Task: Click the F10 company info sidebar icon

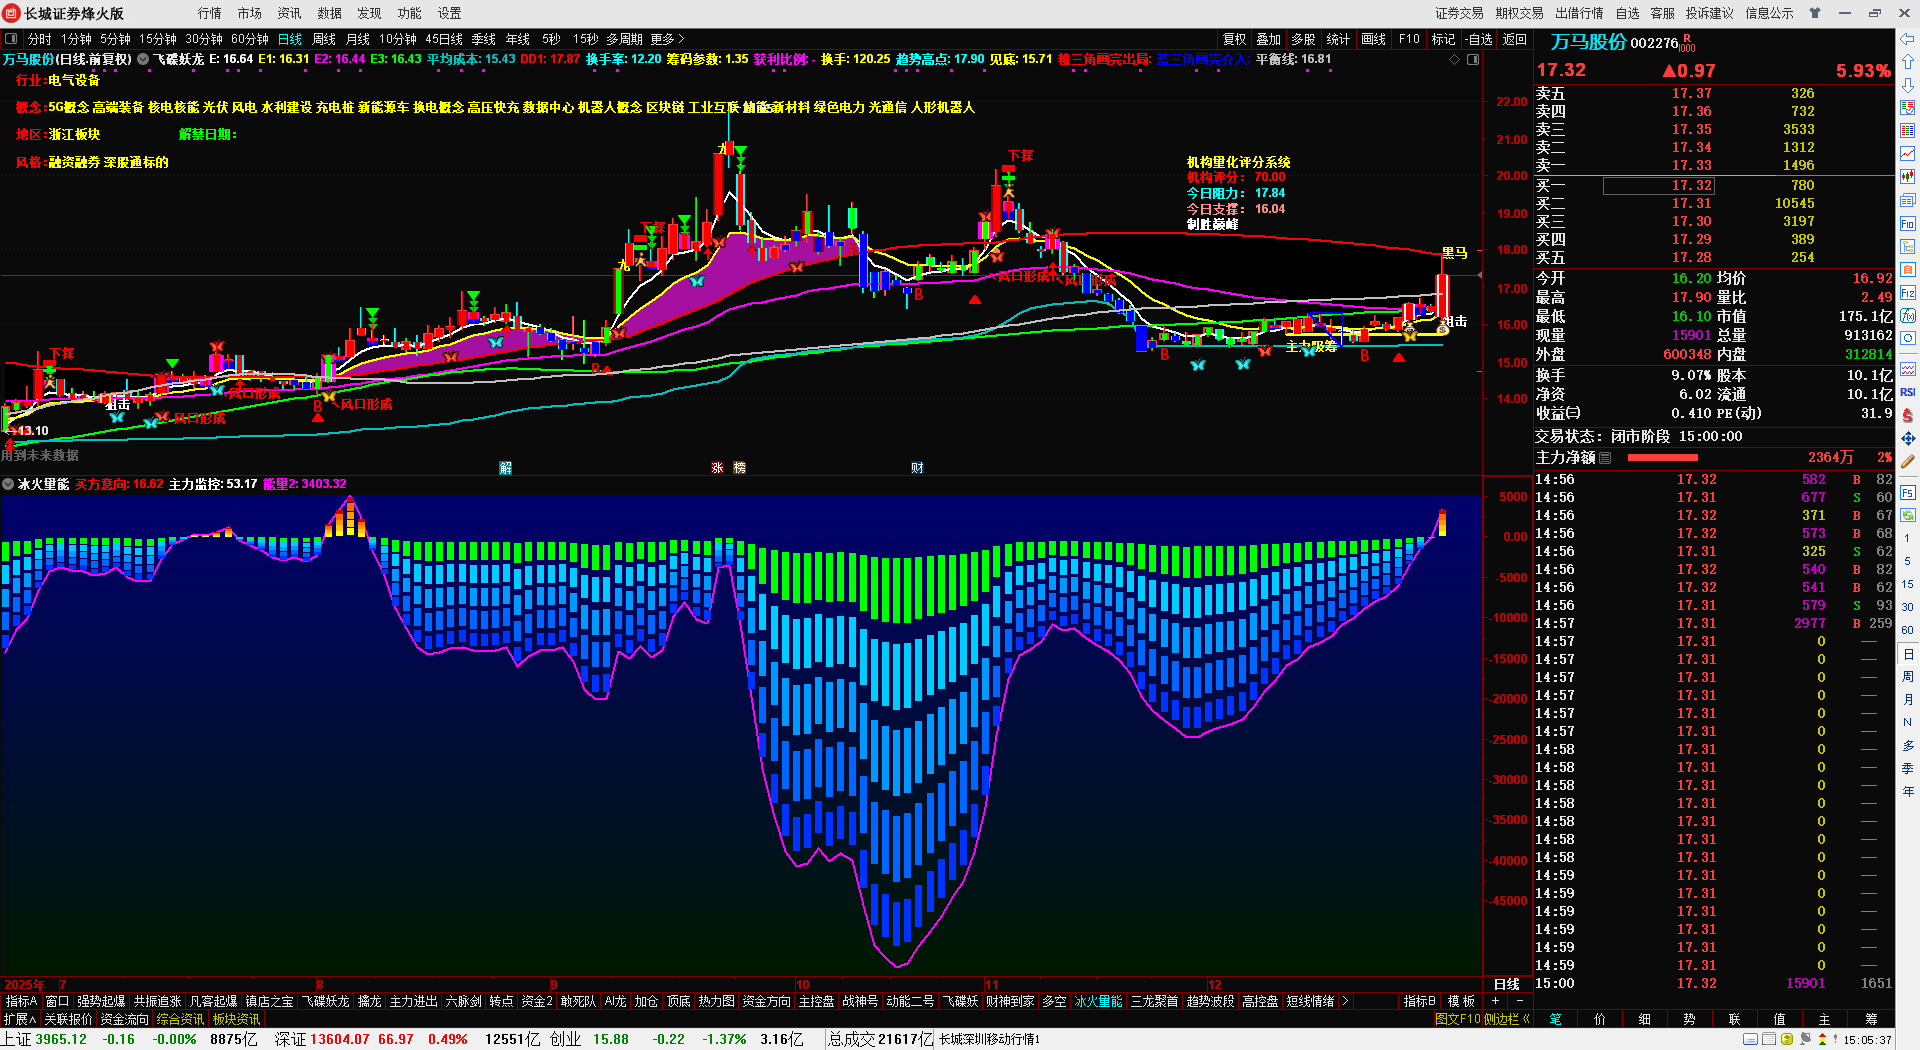Action: [x=1908, y=224]
